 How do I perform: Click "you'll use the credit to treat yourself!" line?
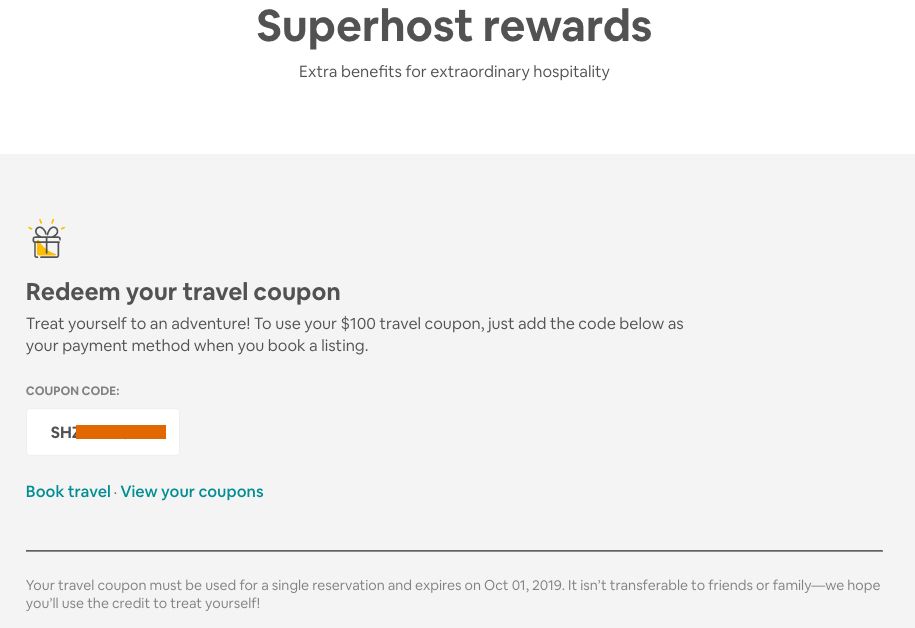coord(143,603)
